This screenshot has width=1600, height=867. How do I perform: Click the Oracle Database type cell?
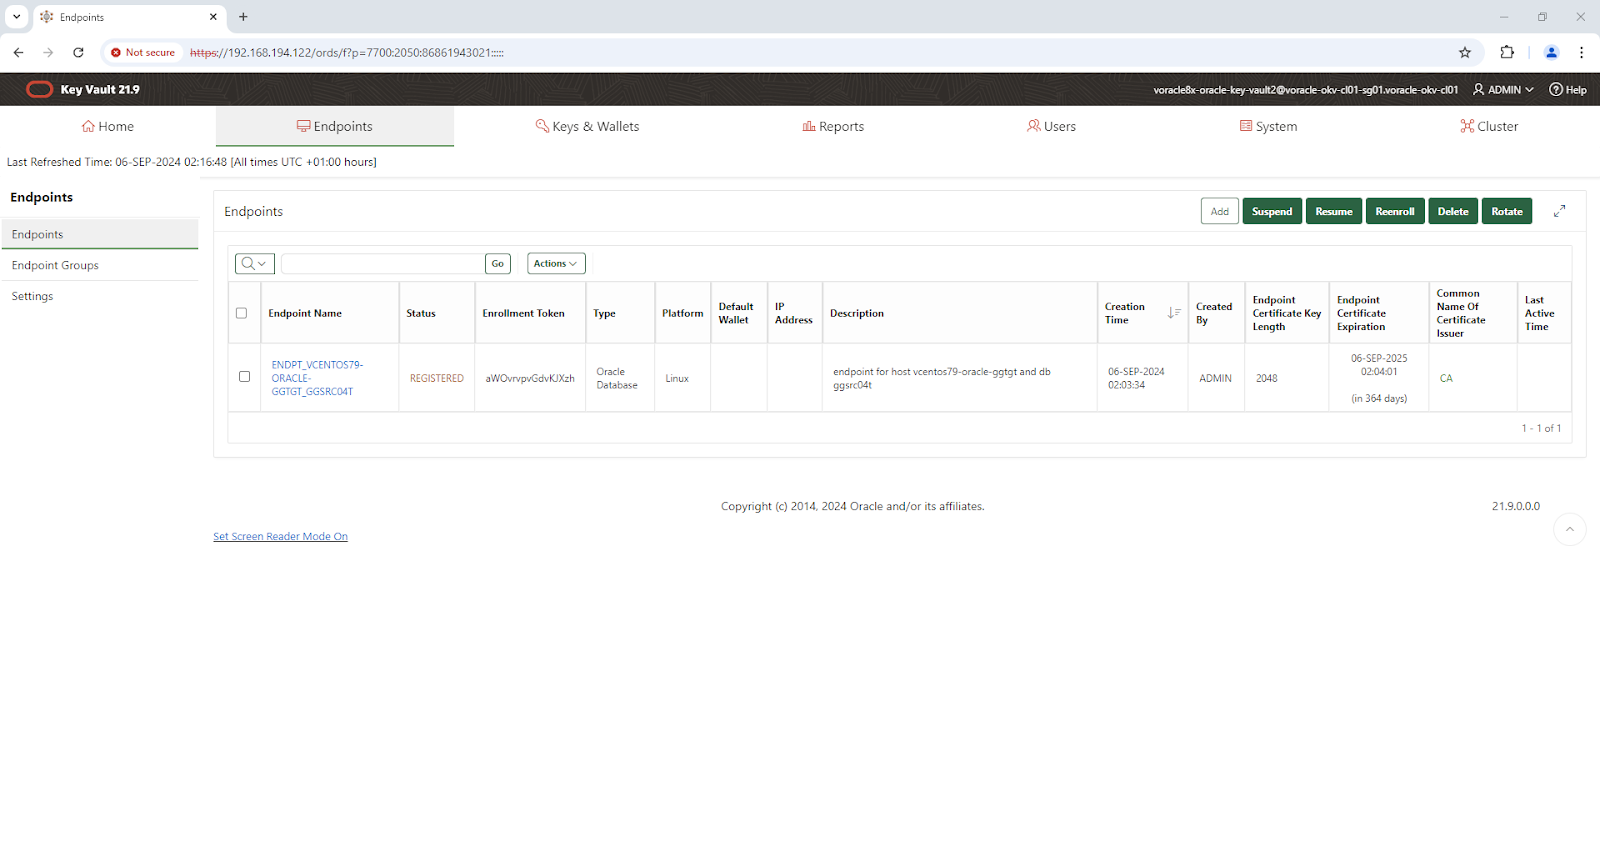tap(617, 378)
